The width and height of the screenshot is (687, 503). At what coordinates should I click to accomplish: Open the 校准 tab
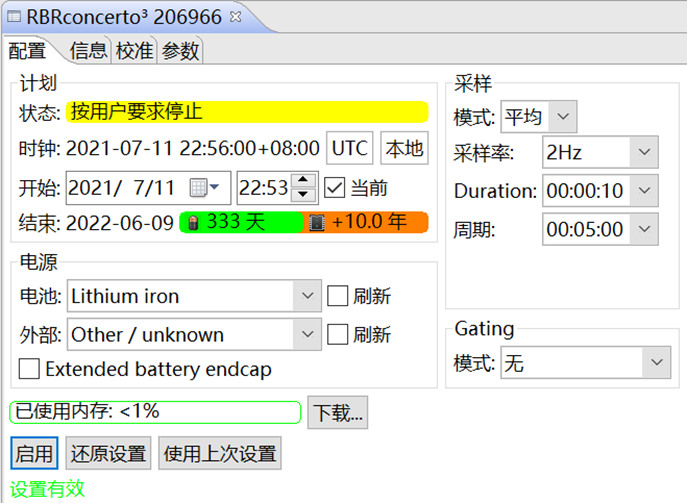click(x=135, y=51)
